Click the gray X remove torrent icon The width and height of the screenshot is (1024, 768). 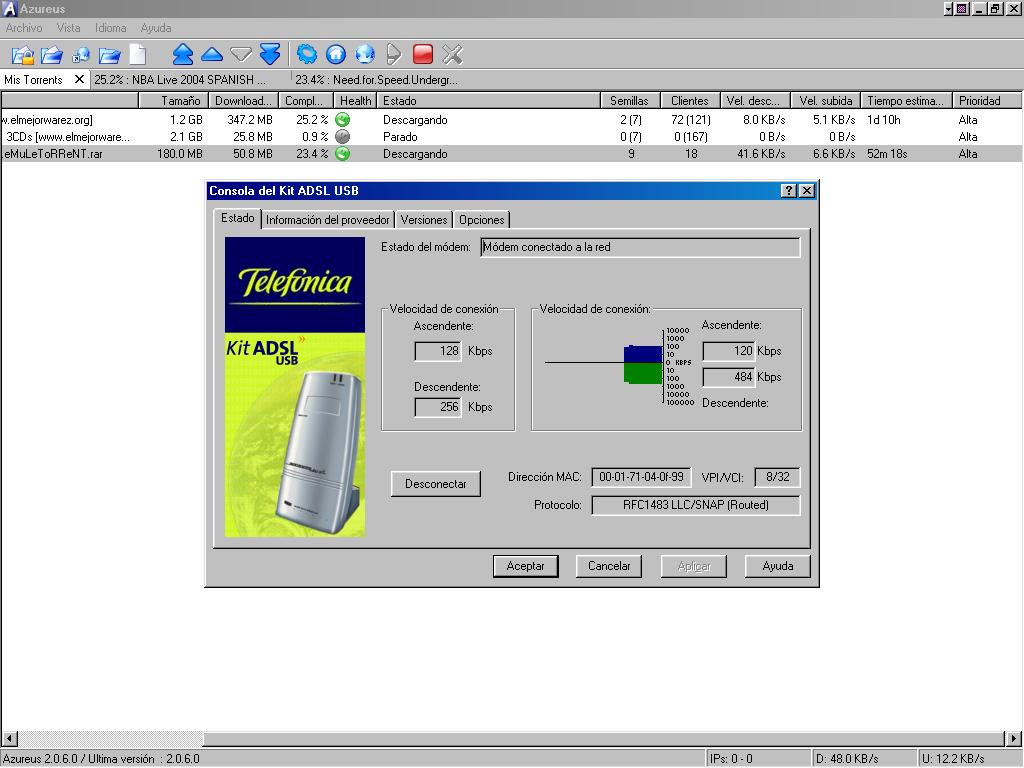click(452, 54)
